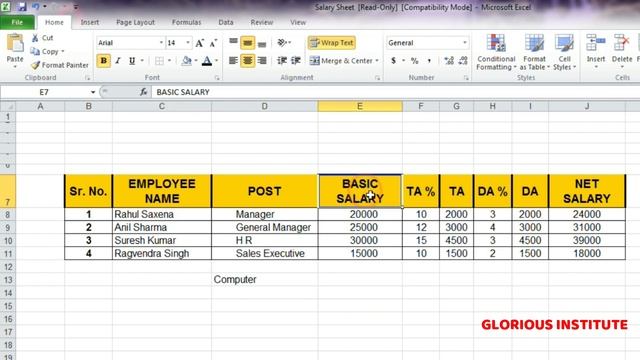640x360 pixels.
Task: Open the Number dialog launcher
Action: (466, 78)
